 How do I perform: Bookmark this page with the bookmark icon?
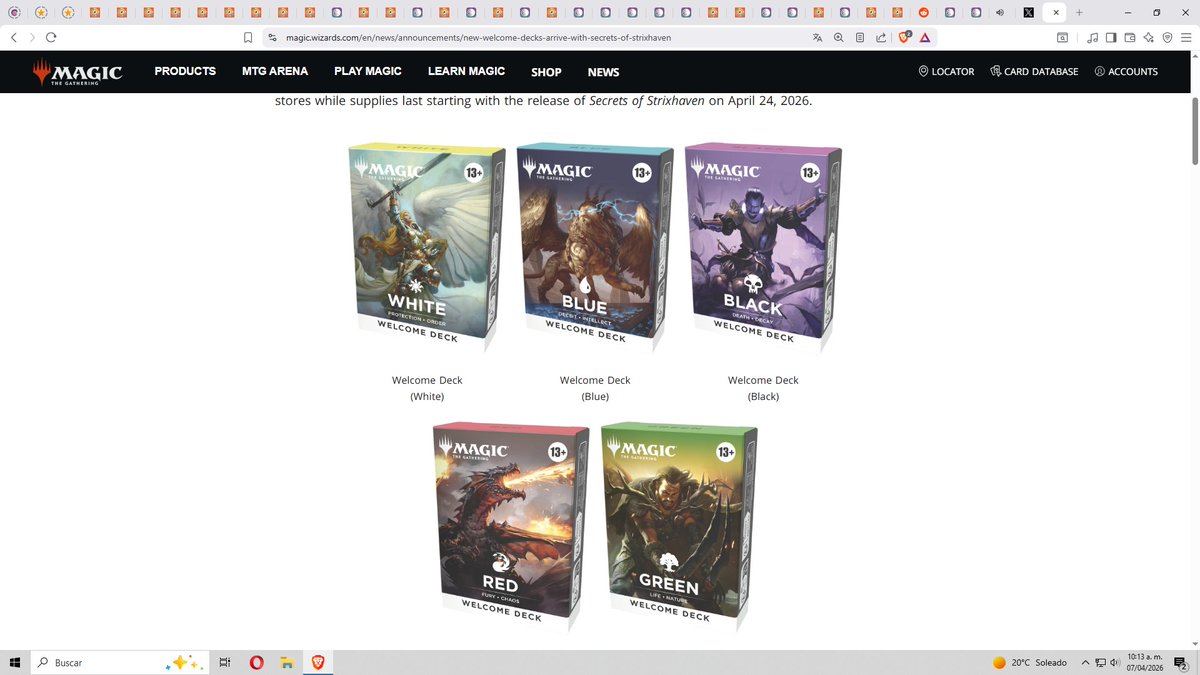pyautogui.click(x=248, y=37)
